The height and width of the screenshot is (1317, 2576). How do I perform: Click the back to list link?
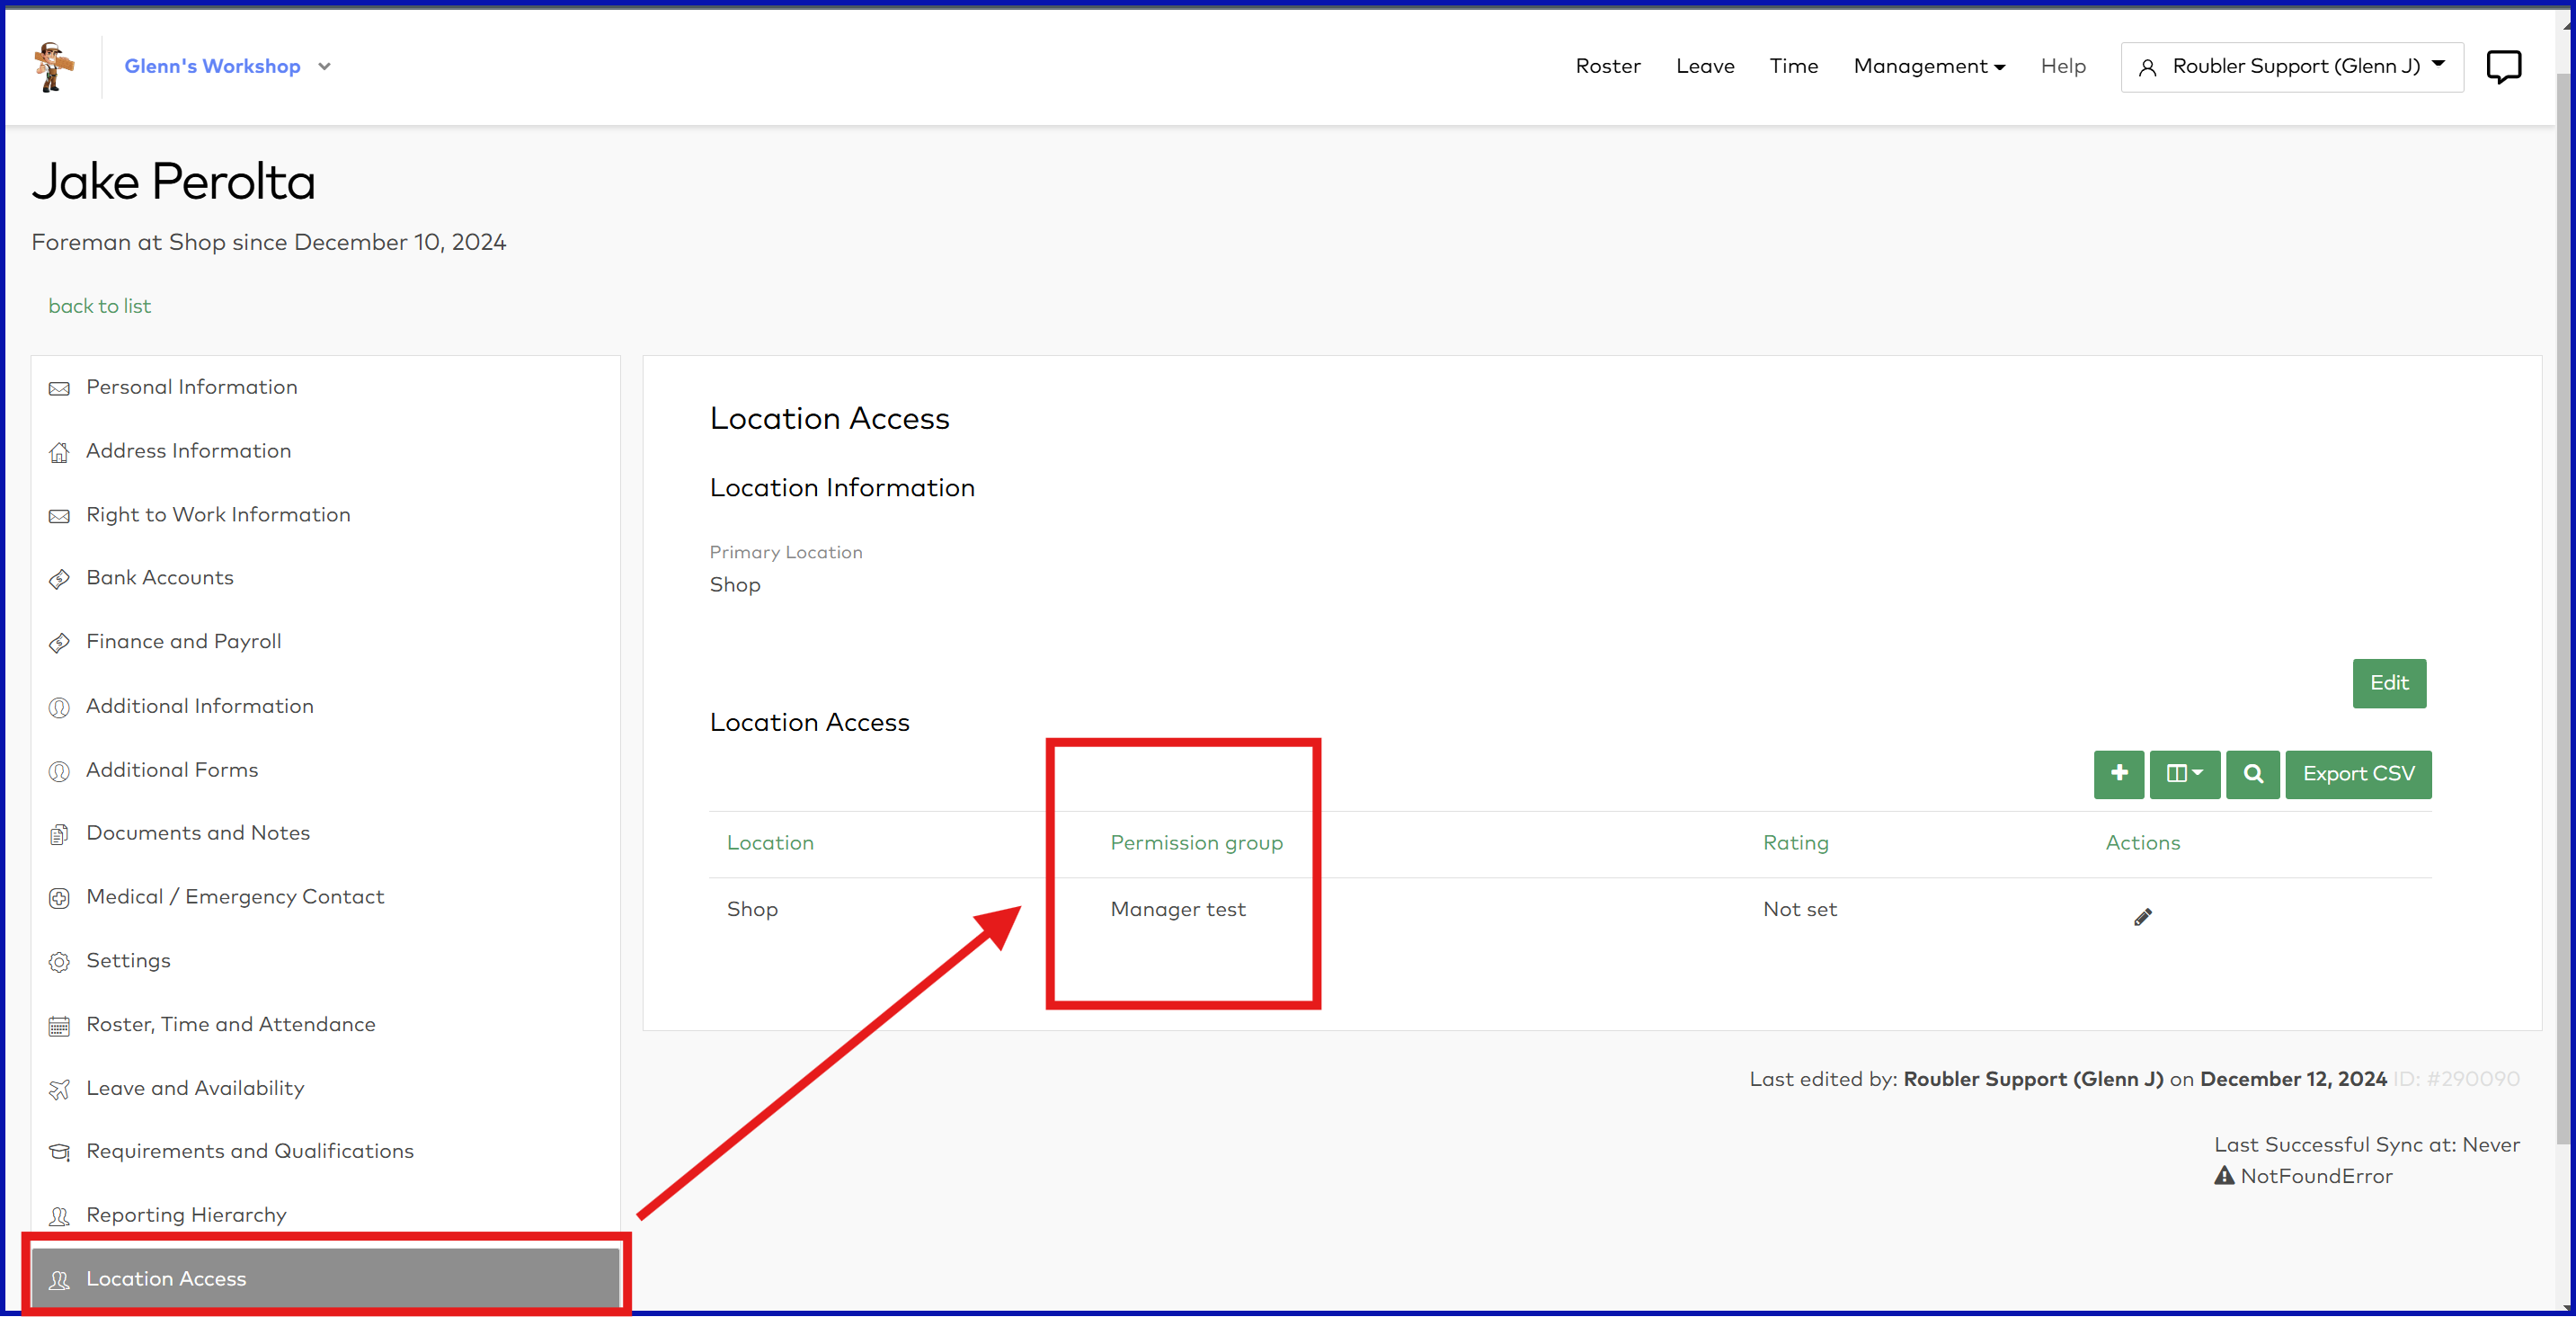click(x=99, y=306)
